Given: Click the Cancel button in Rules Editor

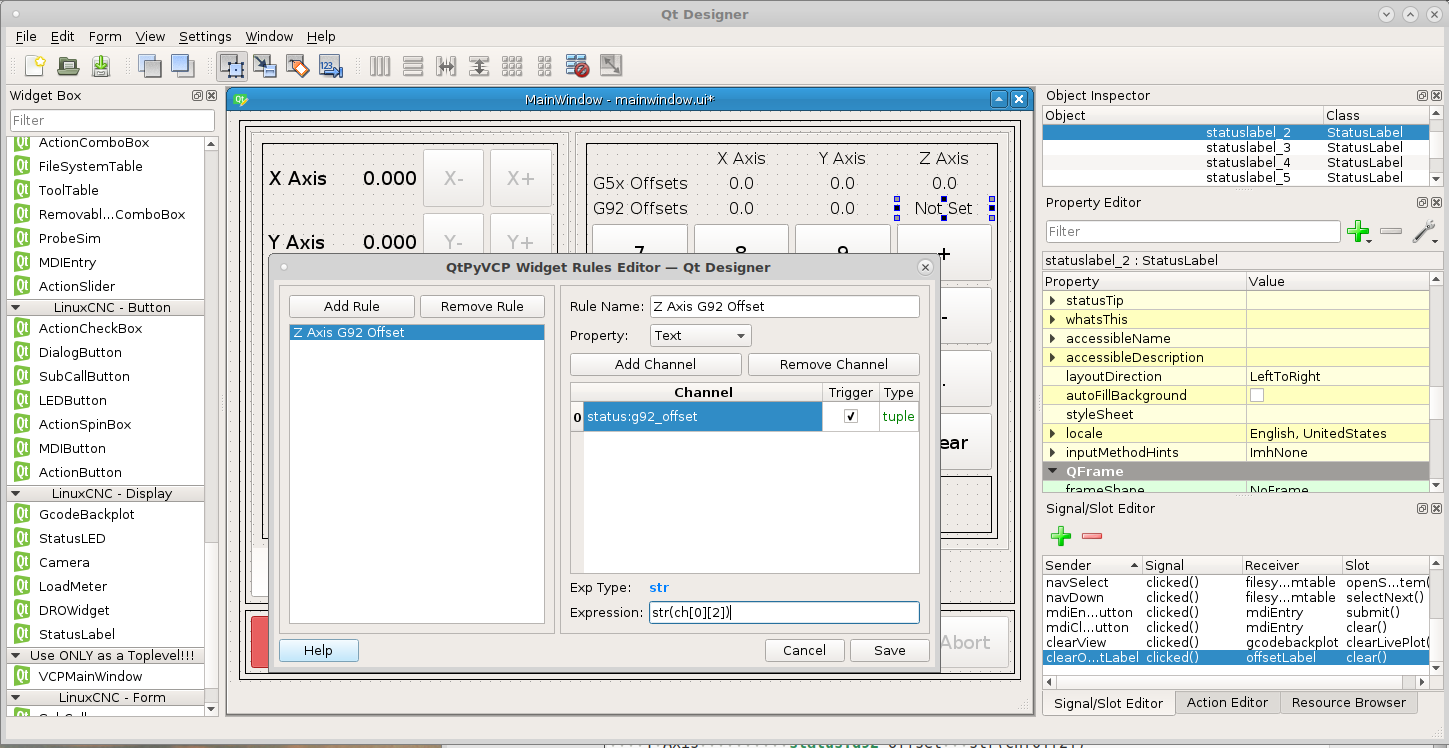Looking at the screenshot, I should pos(805,650).
